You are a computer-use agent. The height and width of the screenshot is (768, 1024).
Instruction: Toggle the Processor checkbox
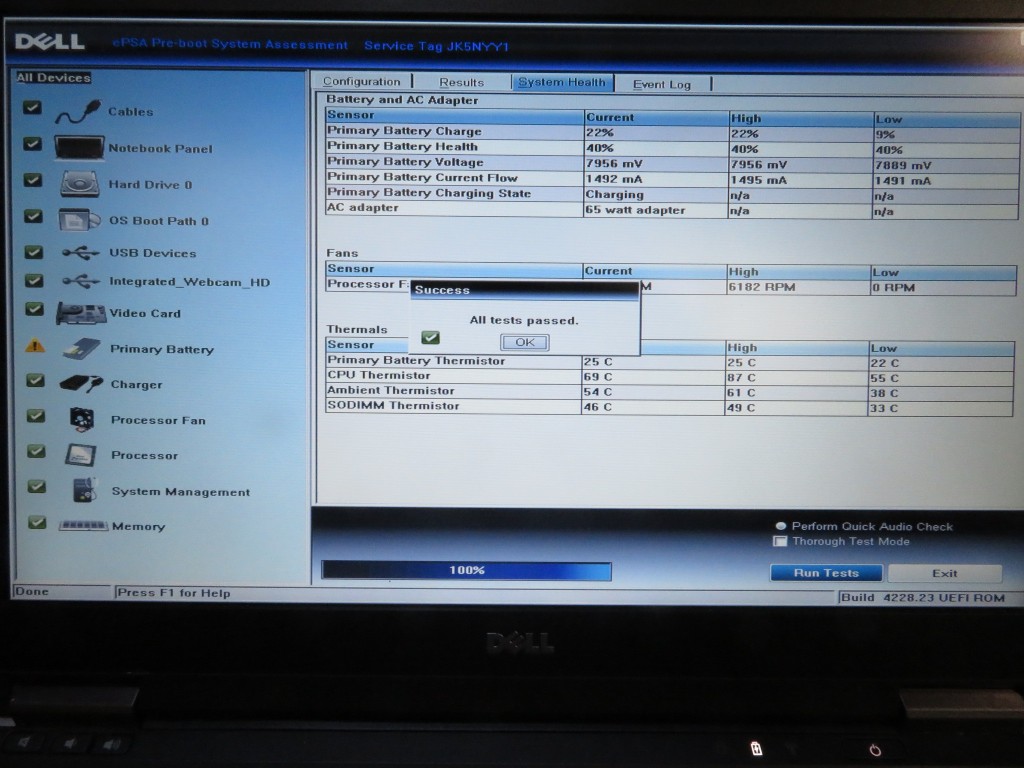point(37,451)
